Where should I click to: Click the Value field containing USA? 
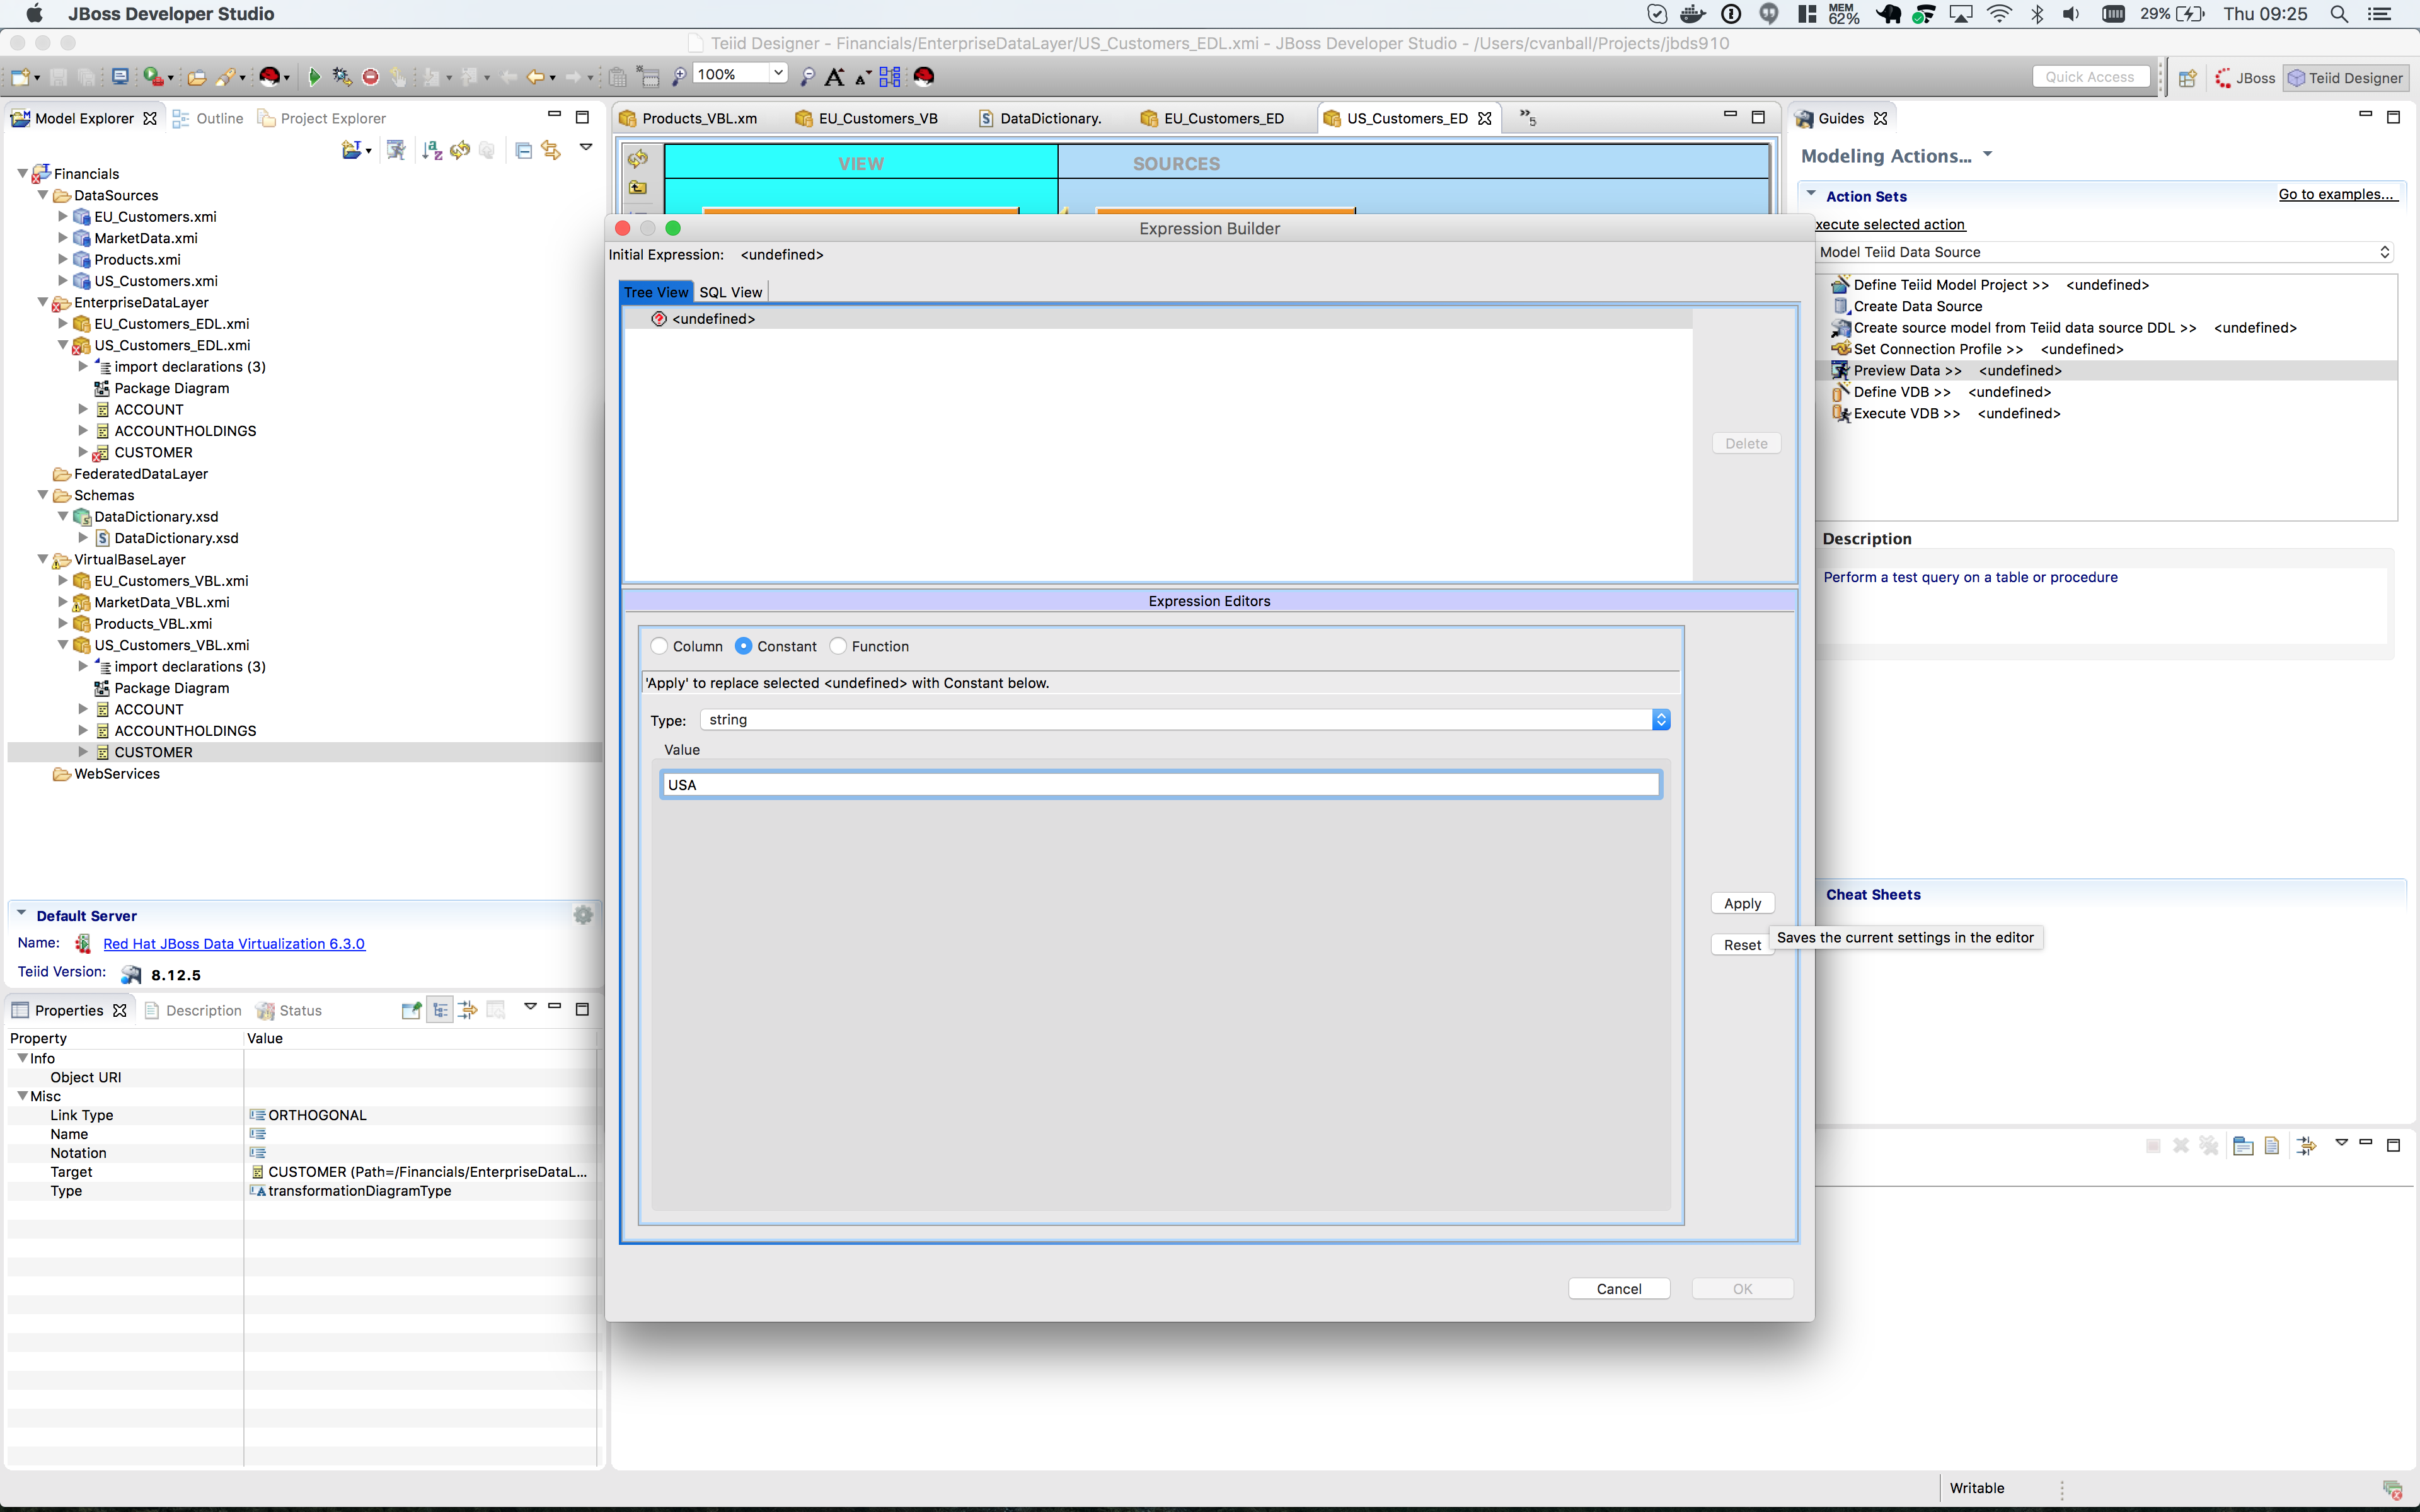point(1159,784)
